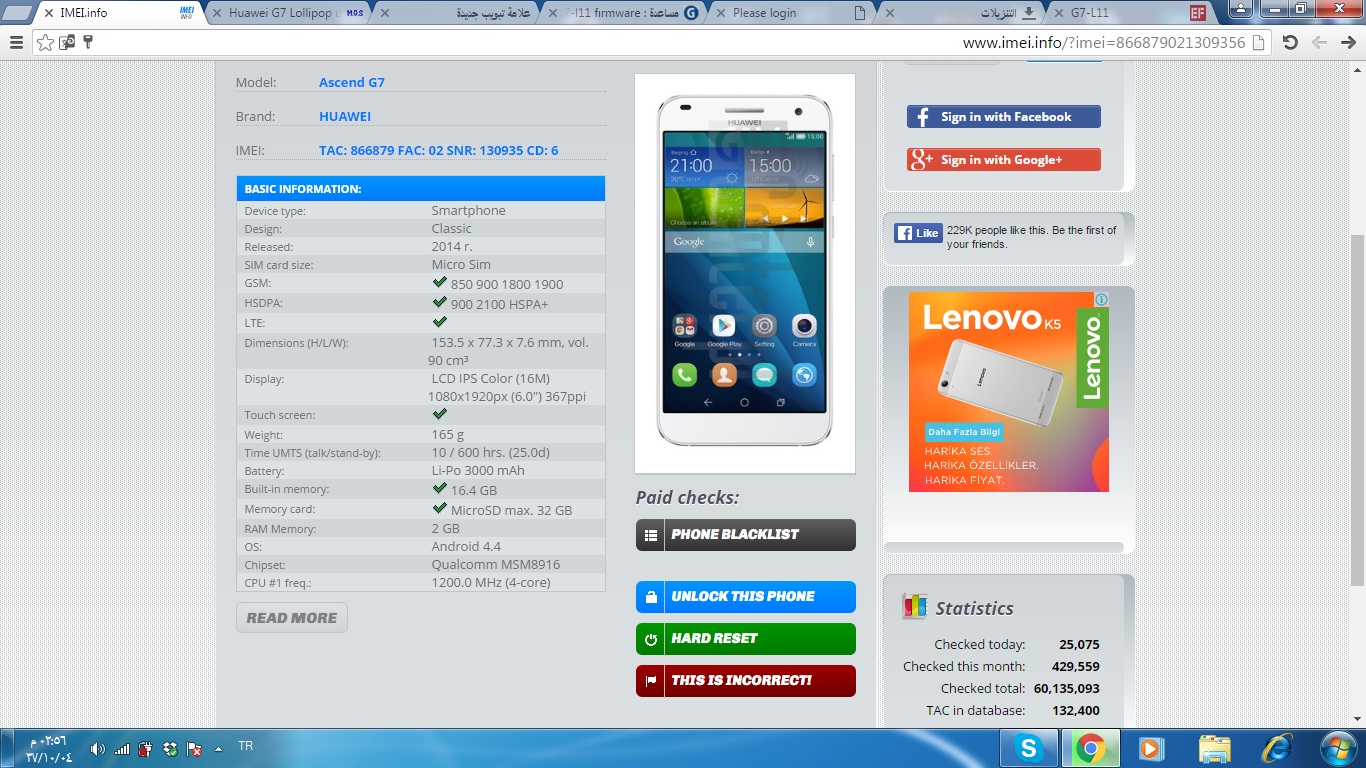This screenshot has height=768, width=1366.
Task: Open the Action Center flag icon
Action: click(195, 748)
